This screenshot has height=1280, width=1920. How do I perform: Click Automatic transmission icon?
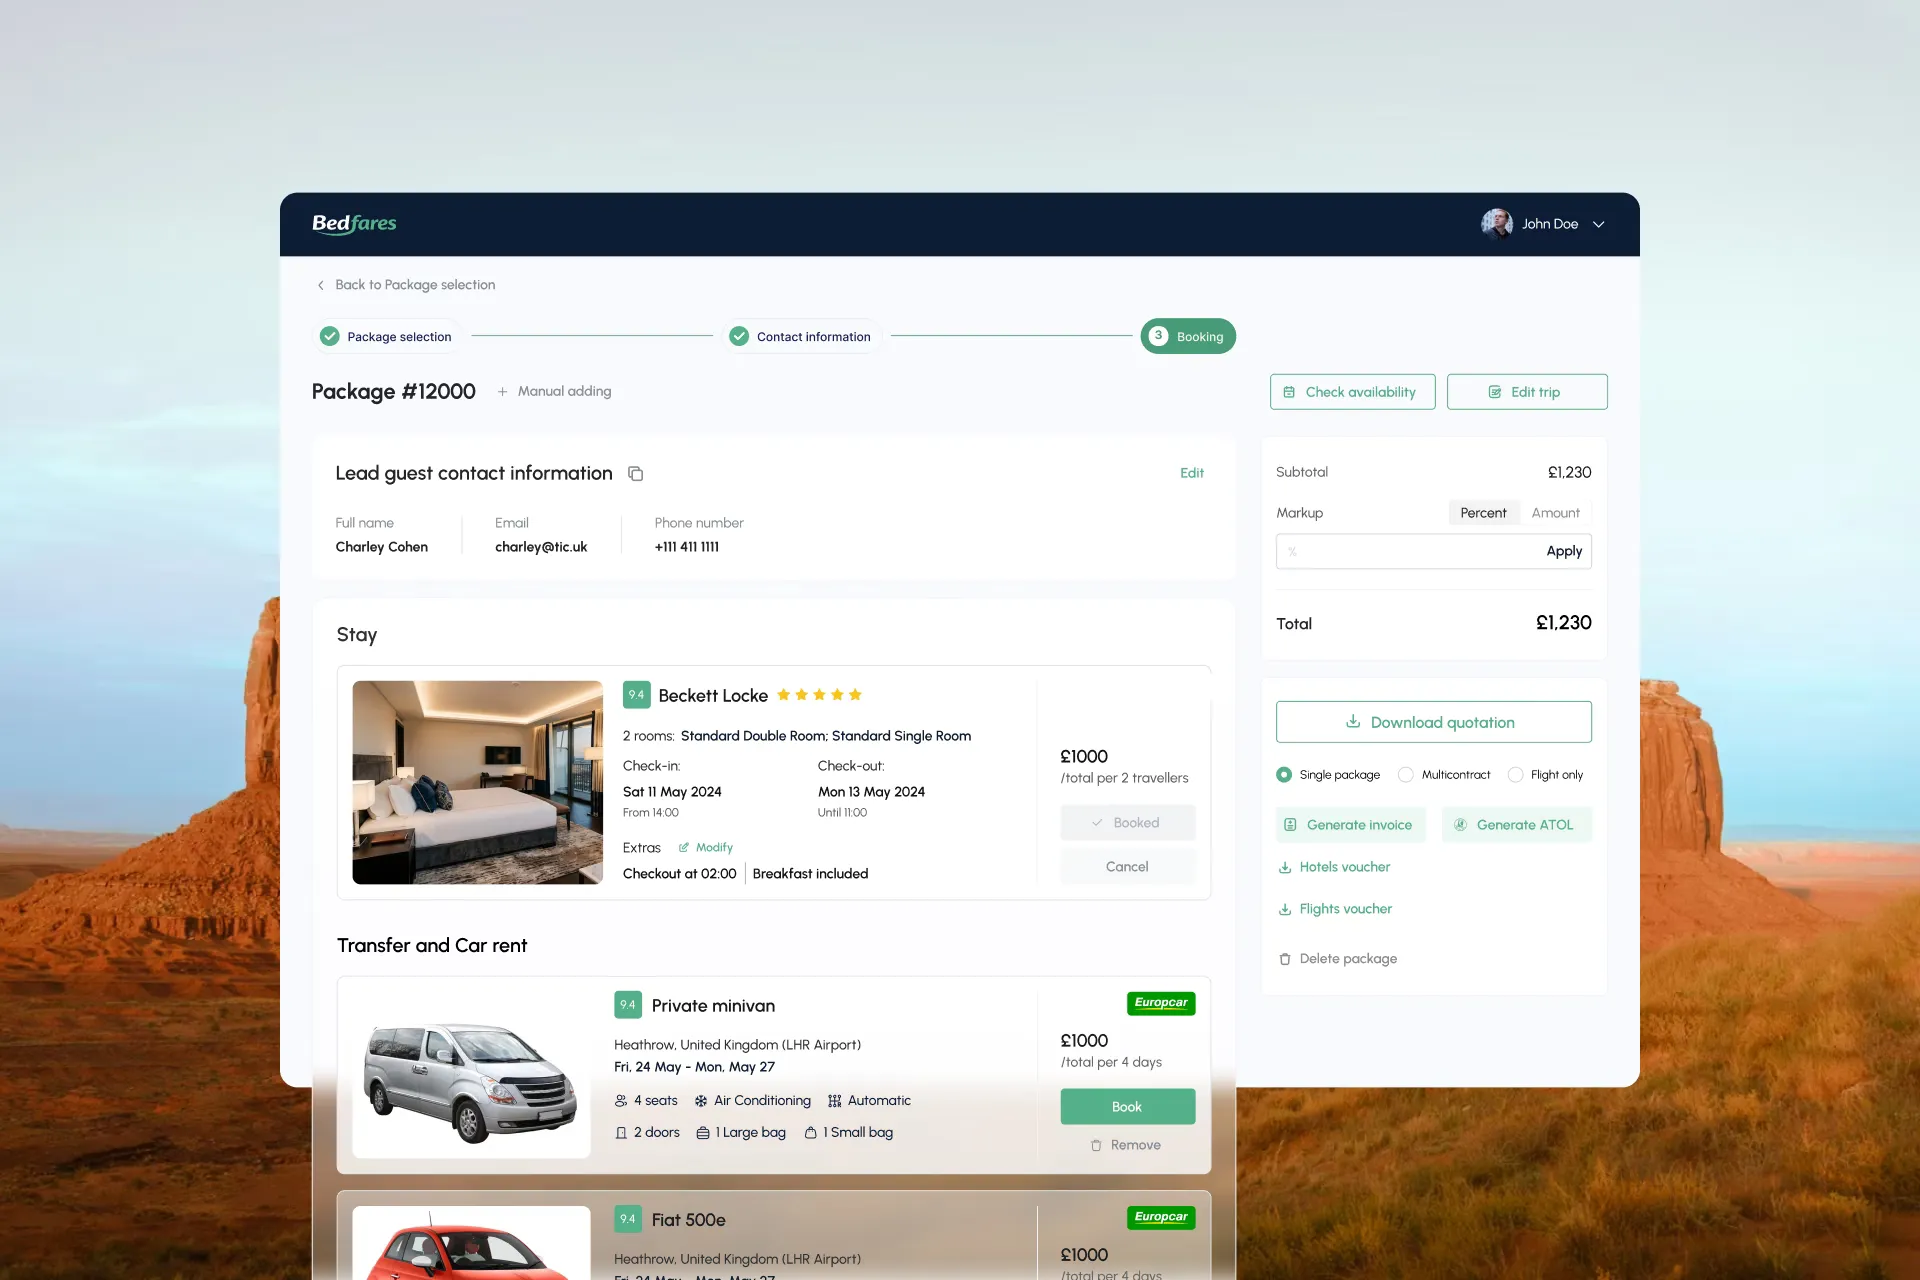pos(835,1101)
